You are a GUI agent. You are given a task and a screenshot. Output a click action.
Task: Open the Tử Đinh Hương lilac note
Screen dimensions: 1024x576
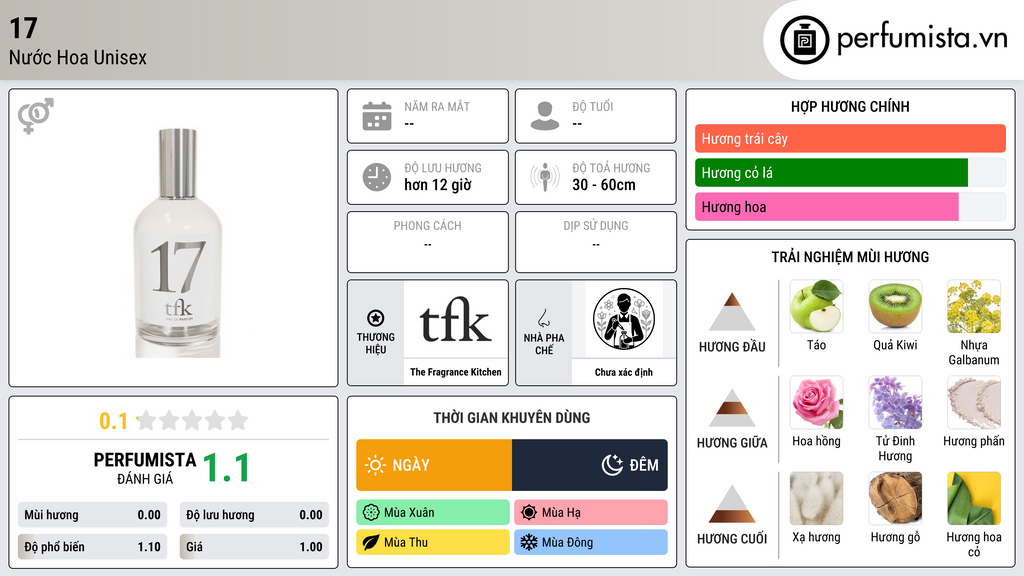(x=895, y=402)
